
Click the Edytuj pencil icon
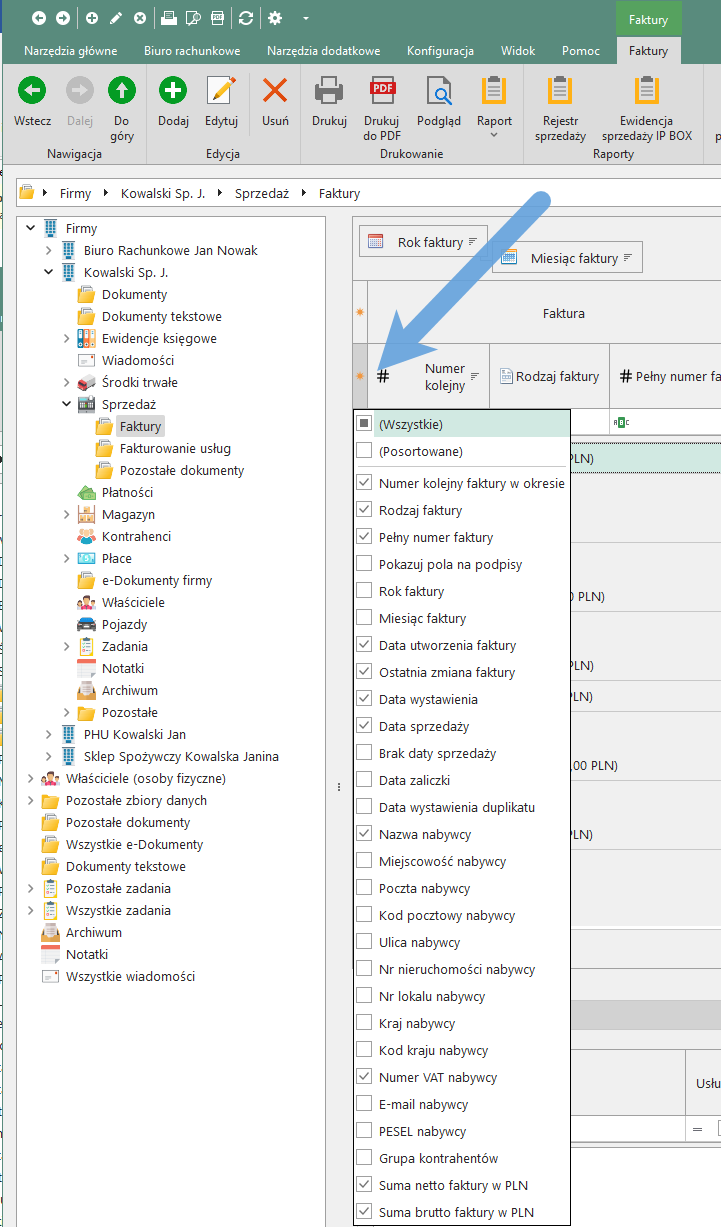click(x=221, y=91)
